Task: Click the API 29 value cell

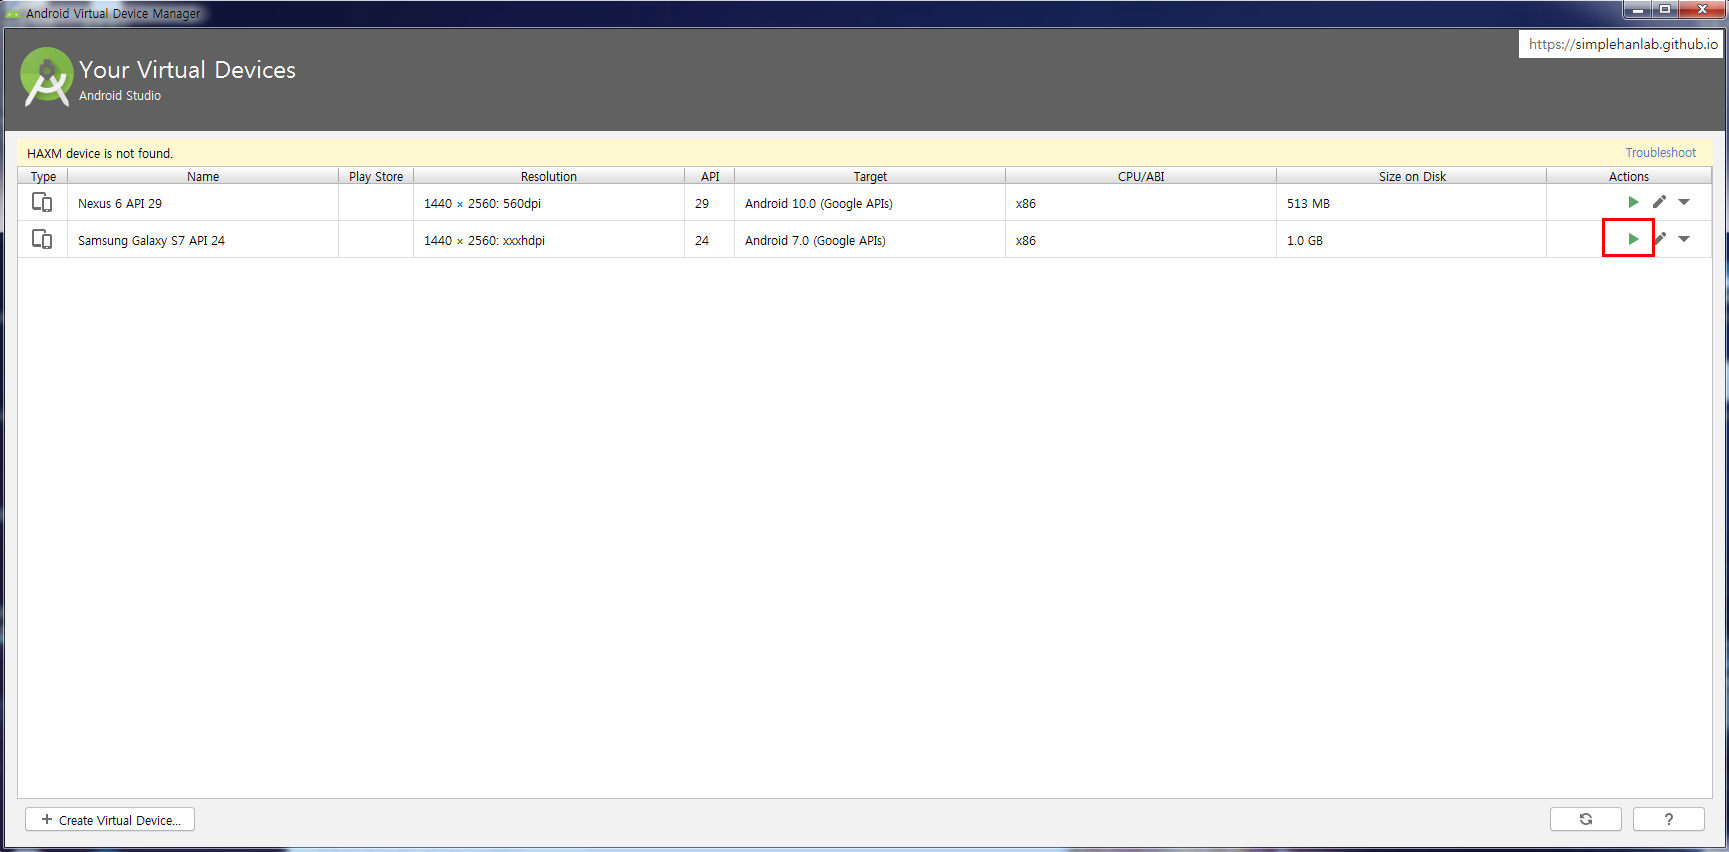Action: pos(710,203)
